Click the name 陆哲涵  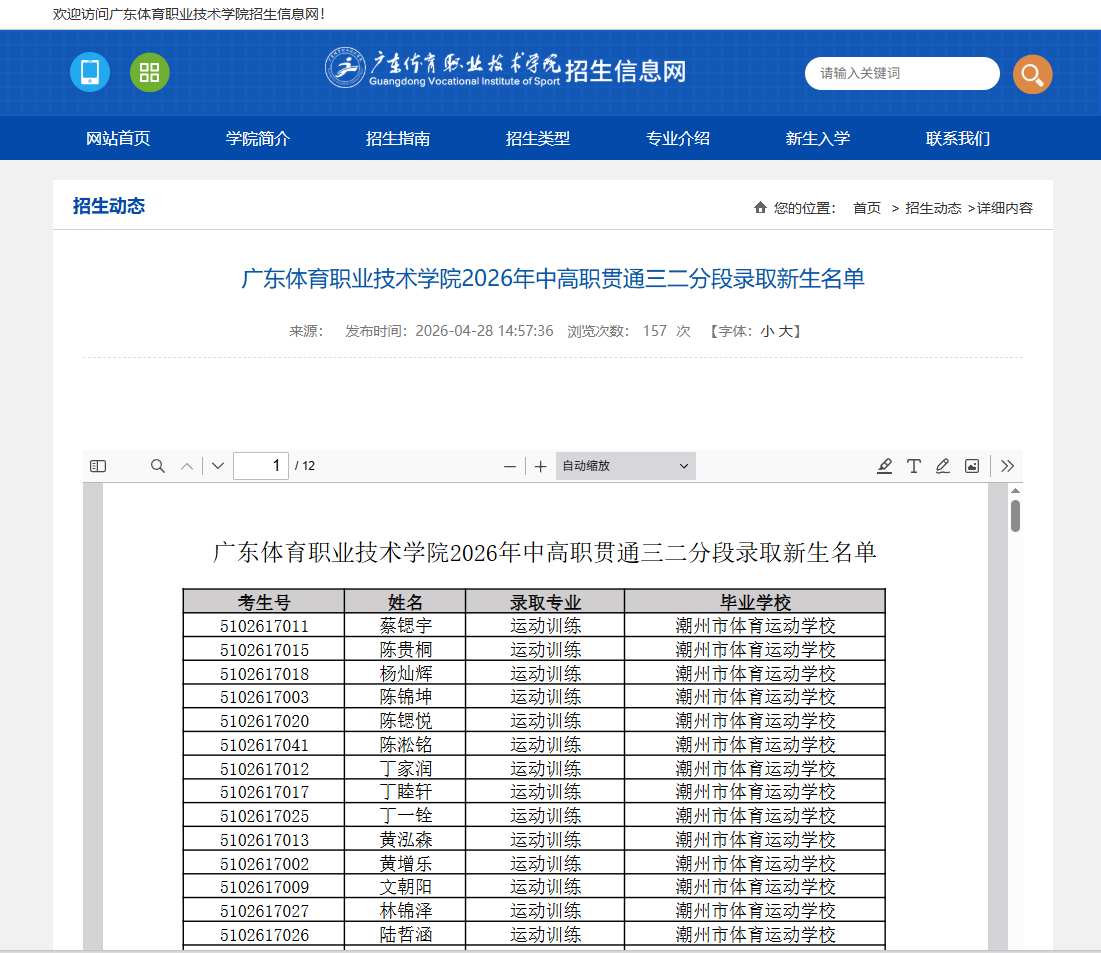pos(406,935)
